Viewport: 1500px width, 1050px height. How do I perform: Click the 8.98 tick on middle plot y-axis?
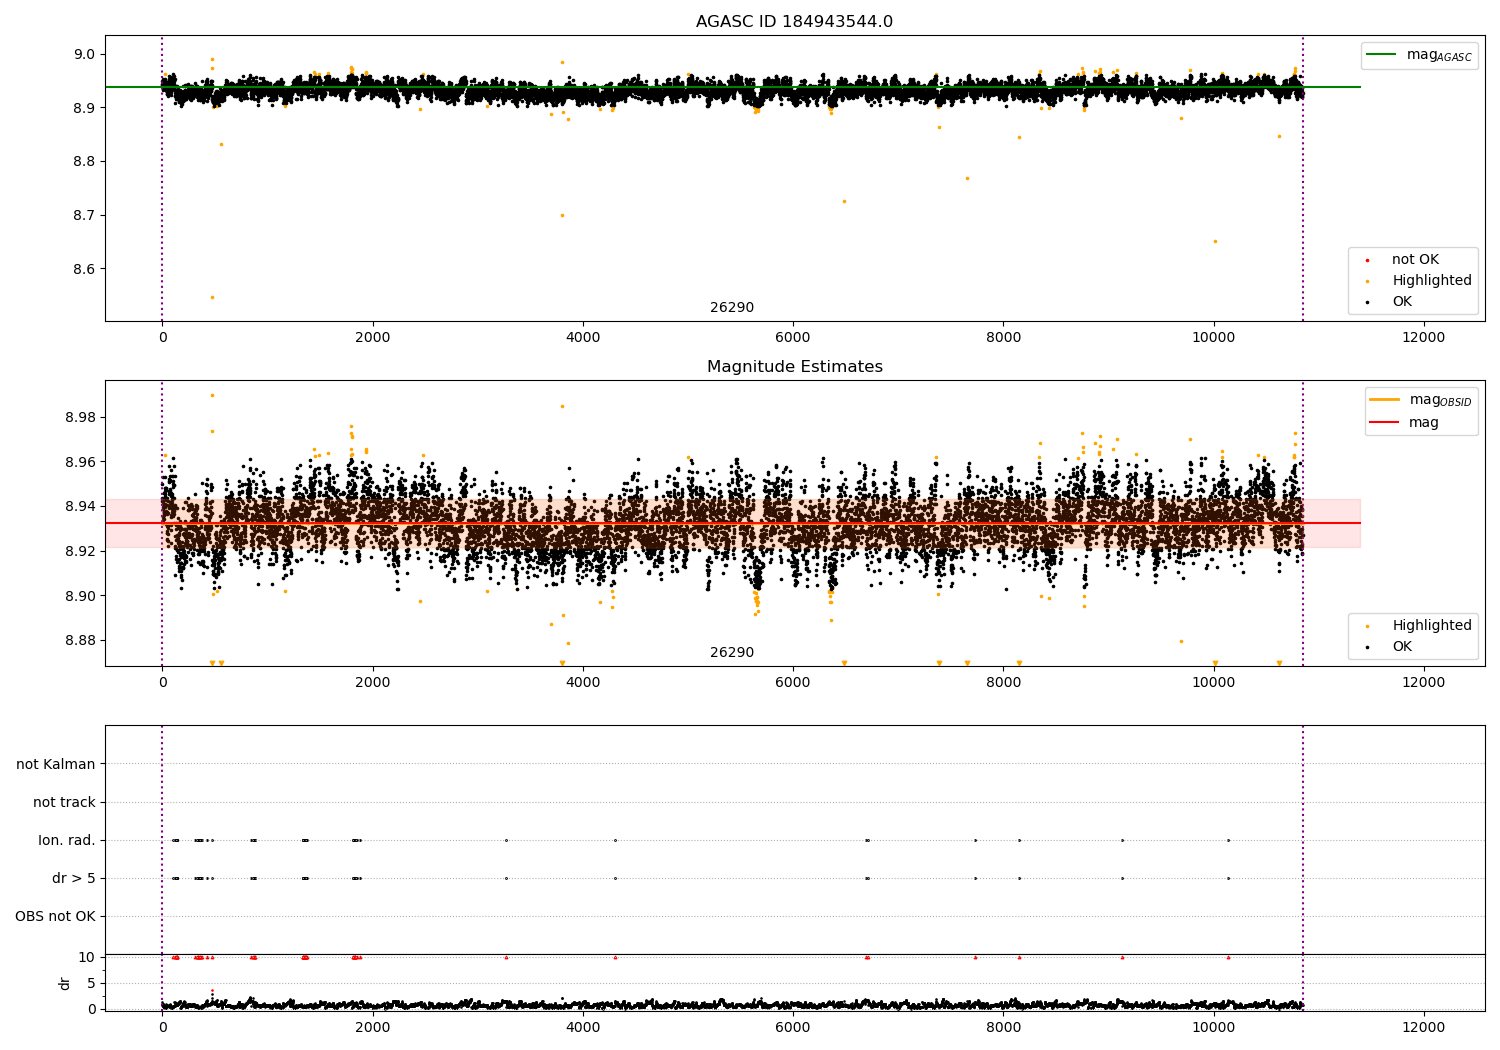tap(80, 417)
